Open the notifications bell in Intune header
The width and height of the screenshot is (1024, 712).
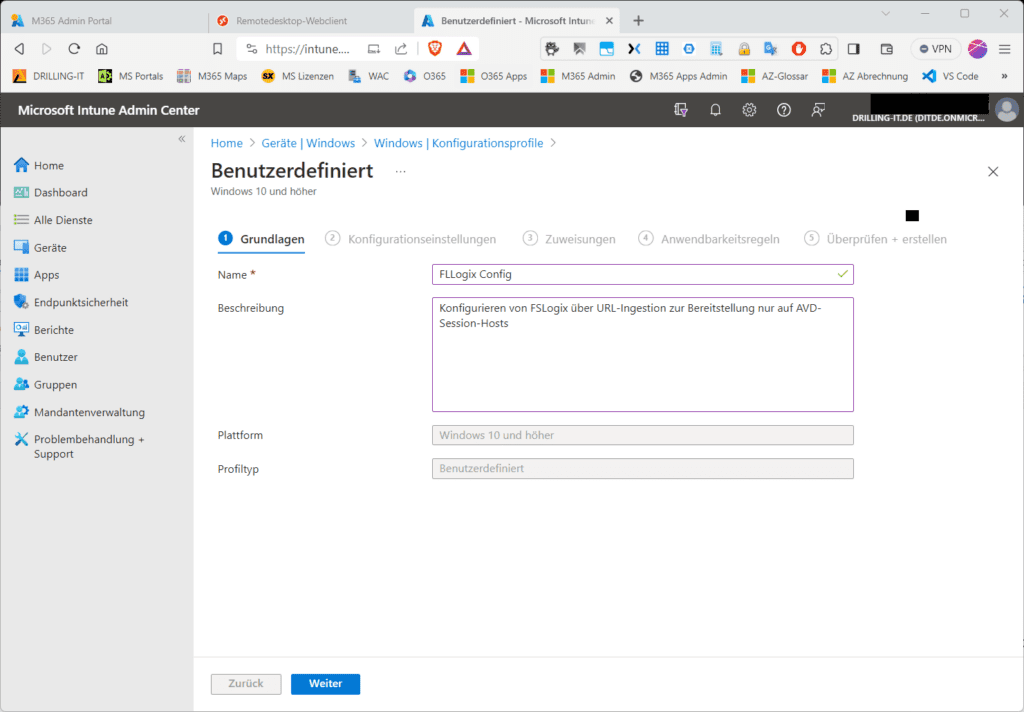point(715,110)
